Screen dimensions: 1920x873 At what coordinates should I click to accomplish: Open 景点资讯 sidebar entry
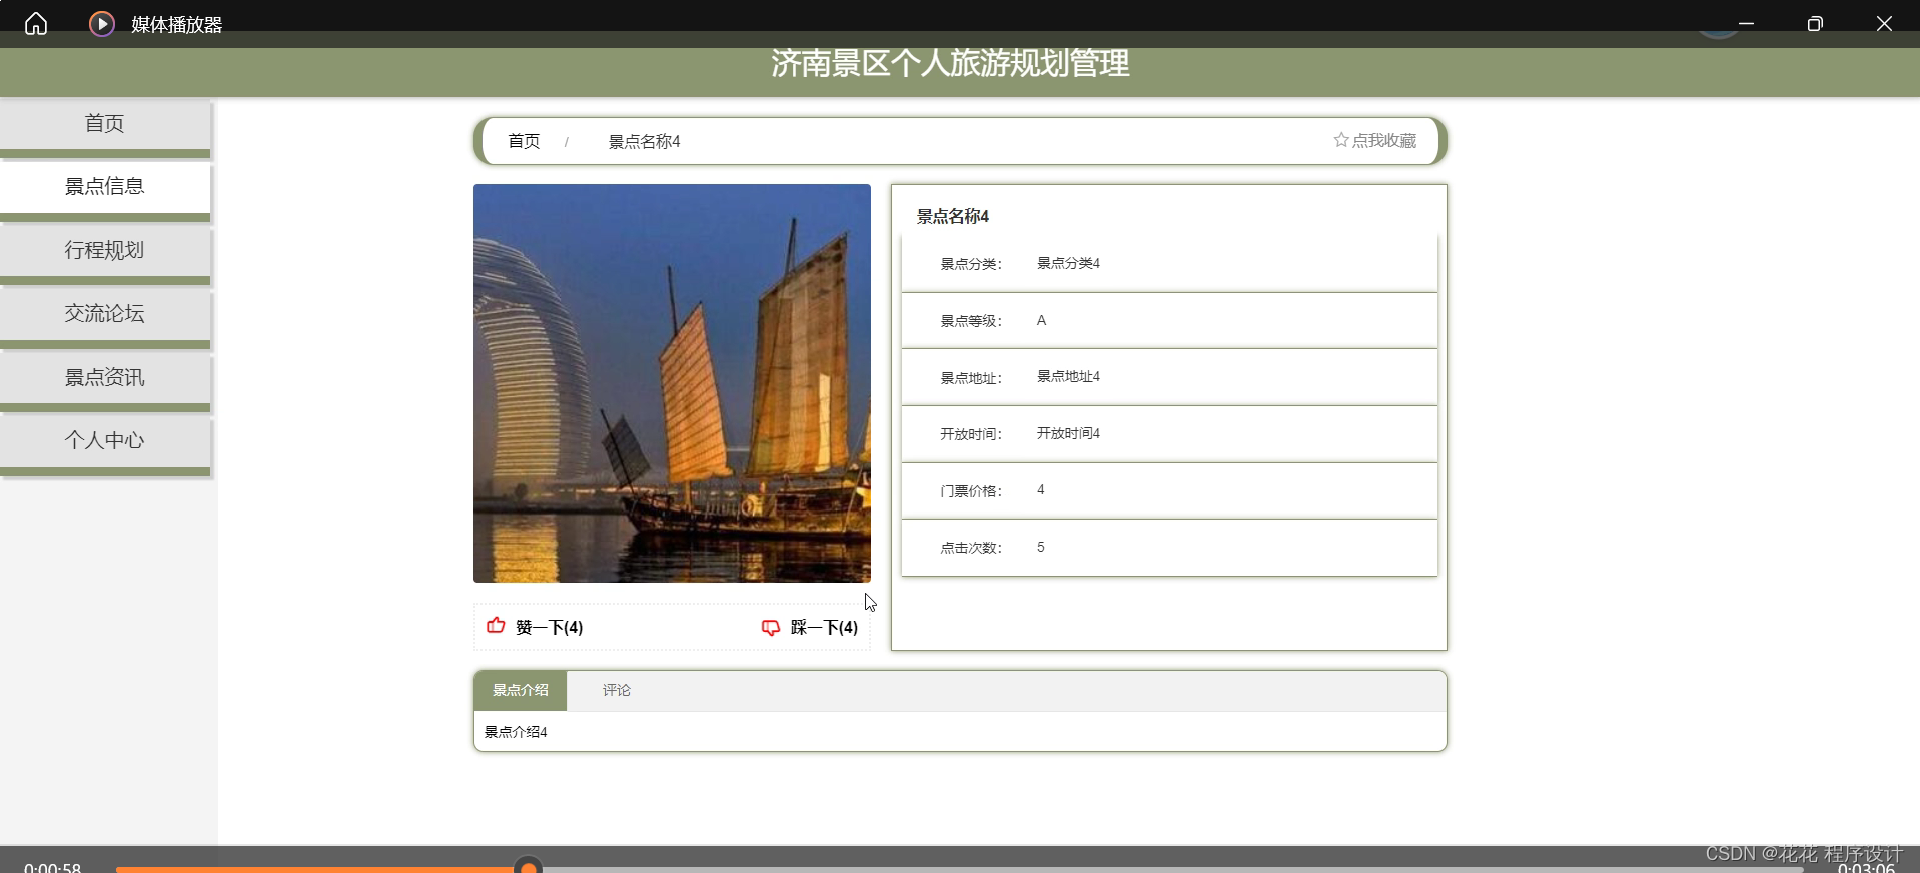click(105, 377)
